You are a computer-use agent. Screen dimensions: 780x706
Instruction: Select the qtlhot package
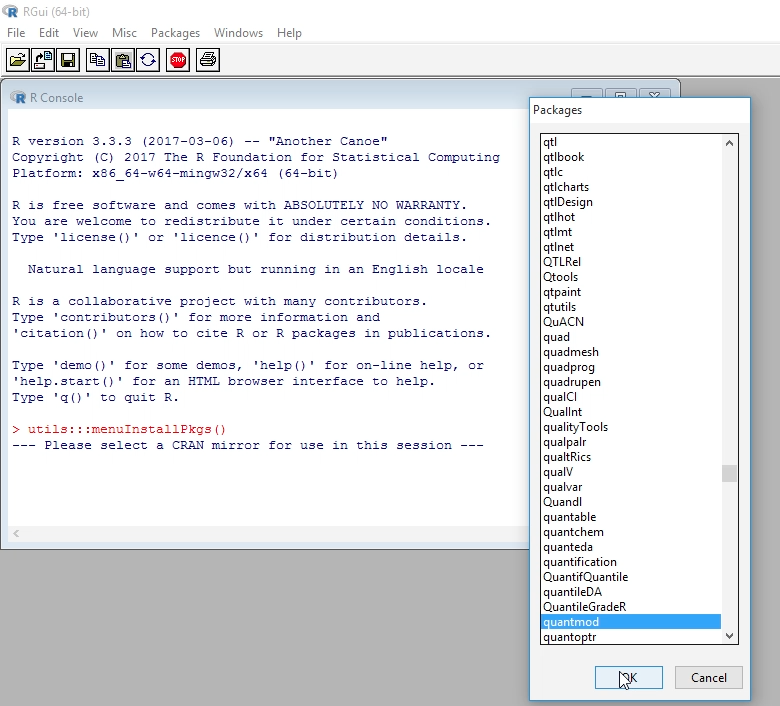click(630, 217)
